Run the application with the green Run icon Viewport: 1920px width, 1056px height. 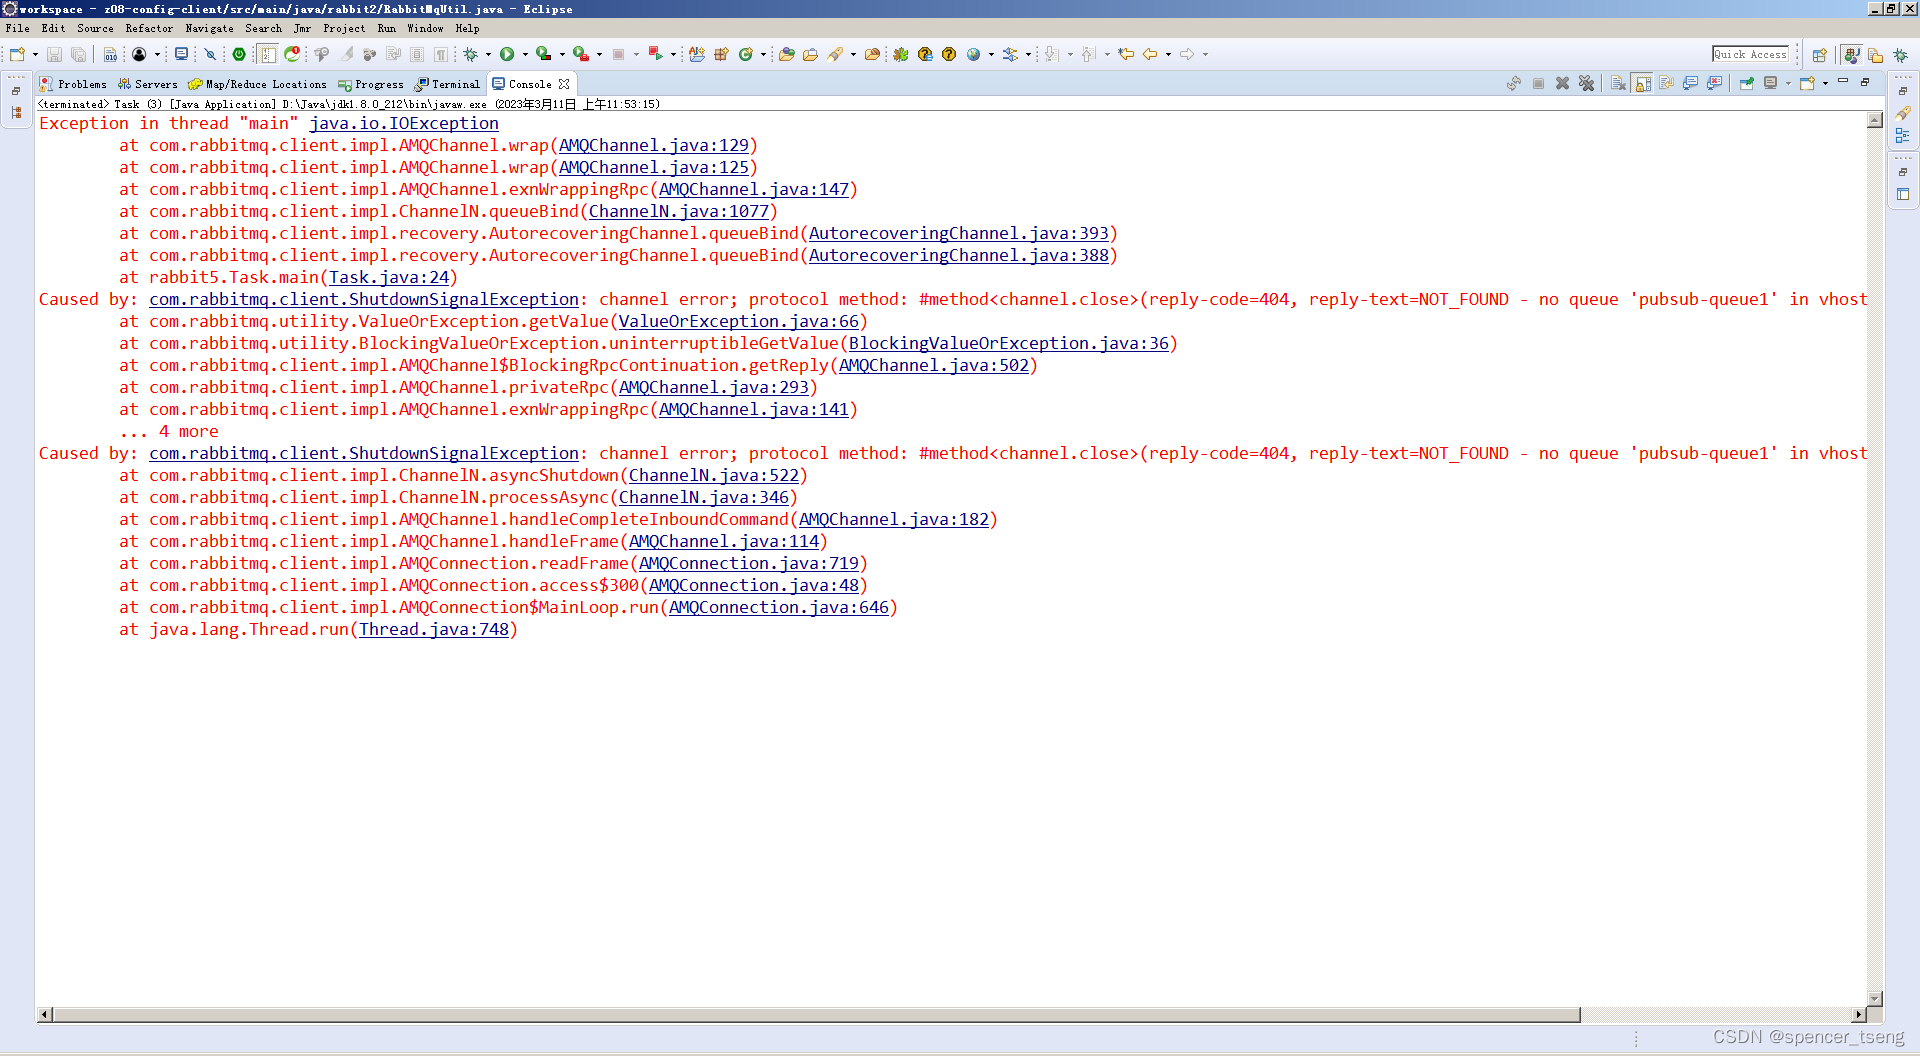(x=507, y=55)
